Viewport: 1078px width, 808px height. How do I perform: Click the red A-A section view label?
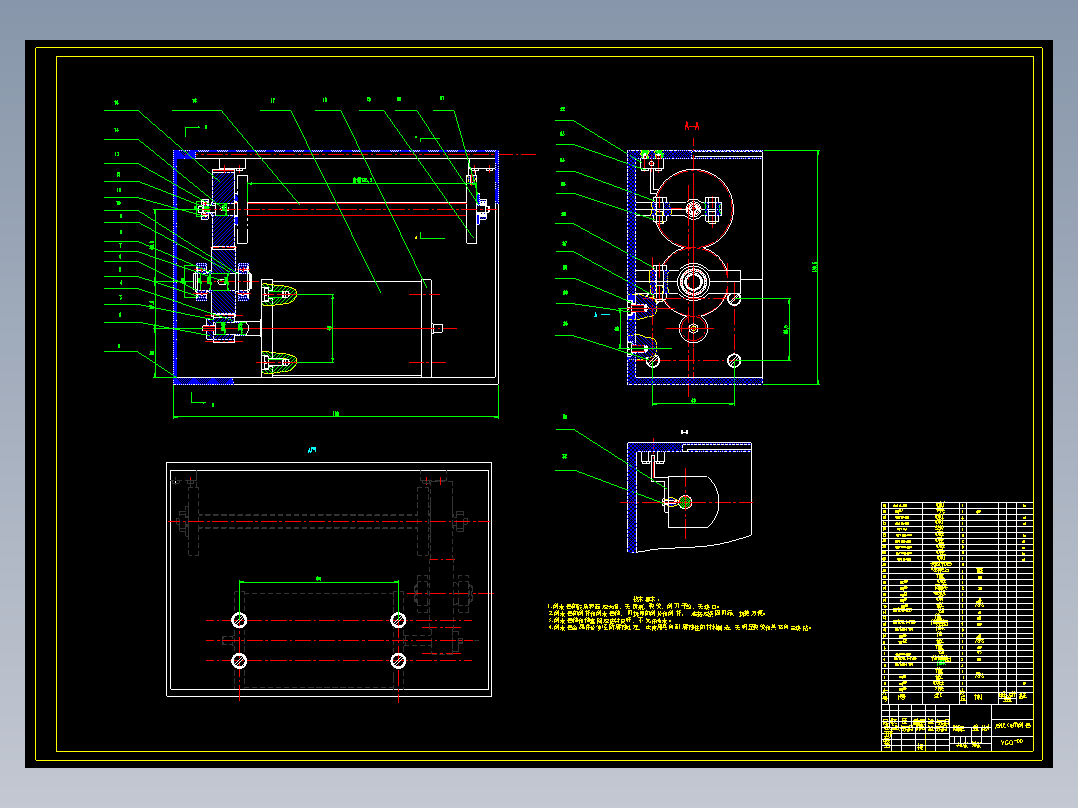692,126
